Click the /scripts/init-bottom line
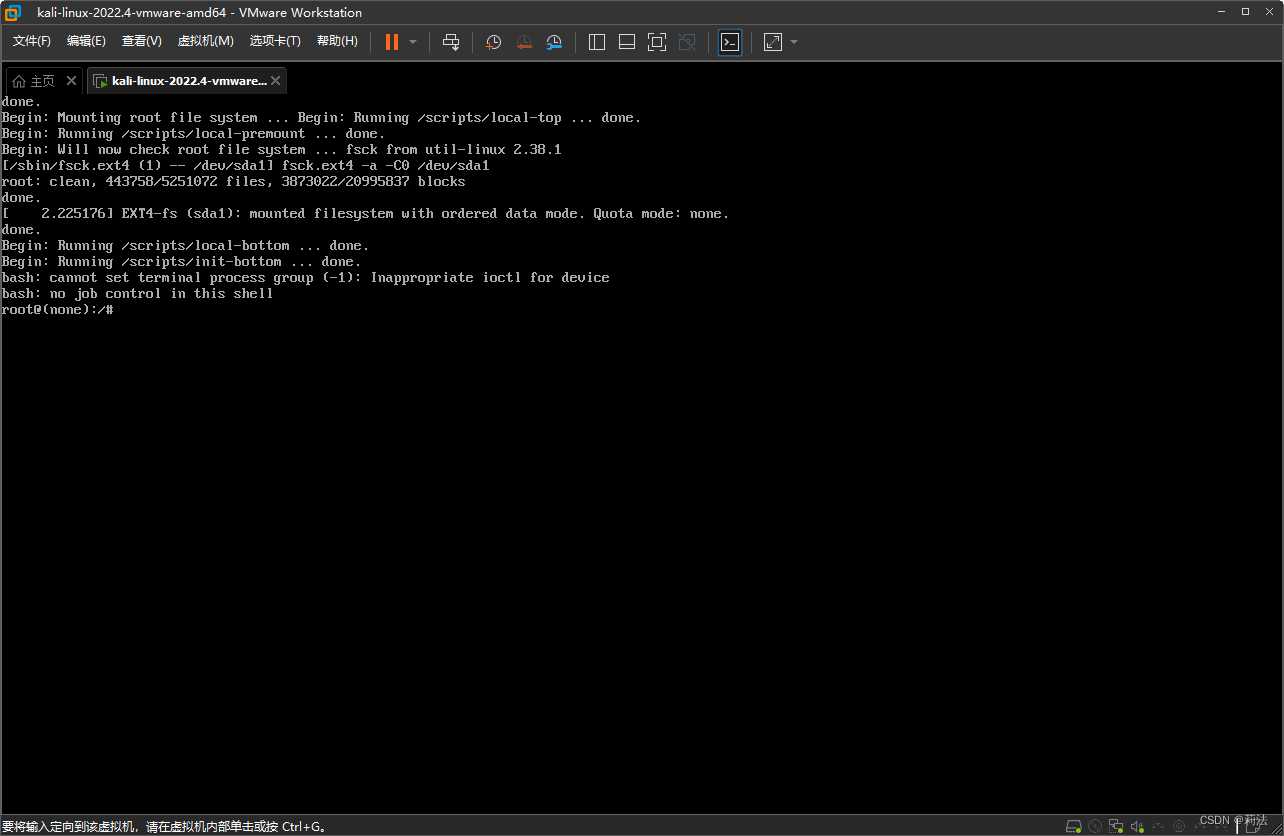Viewport: 1284px width, 836px height. point(182,262)
